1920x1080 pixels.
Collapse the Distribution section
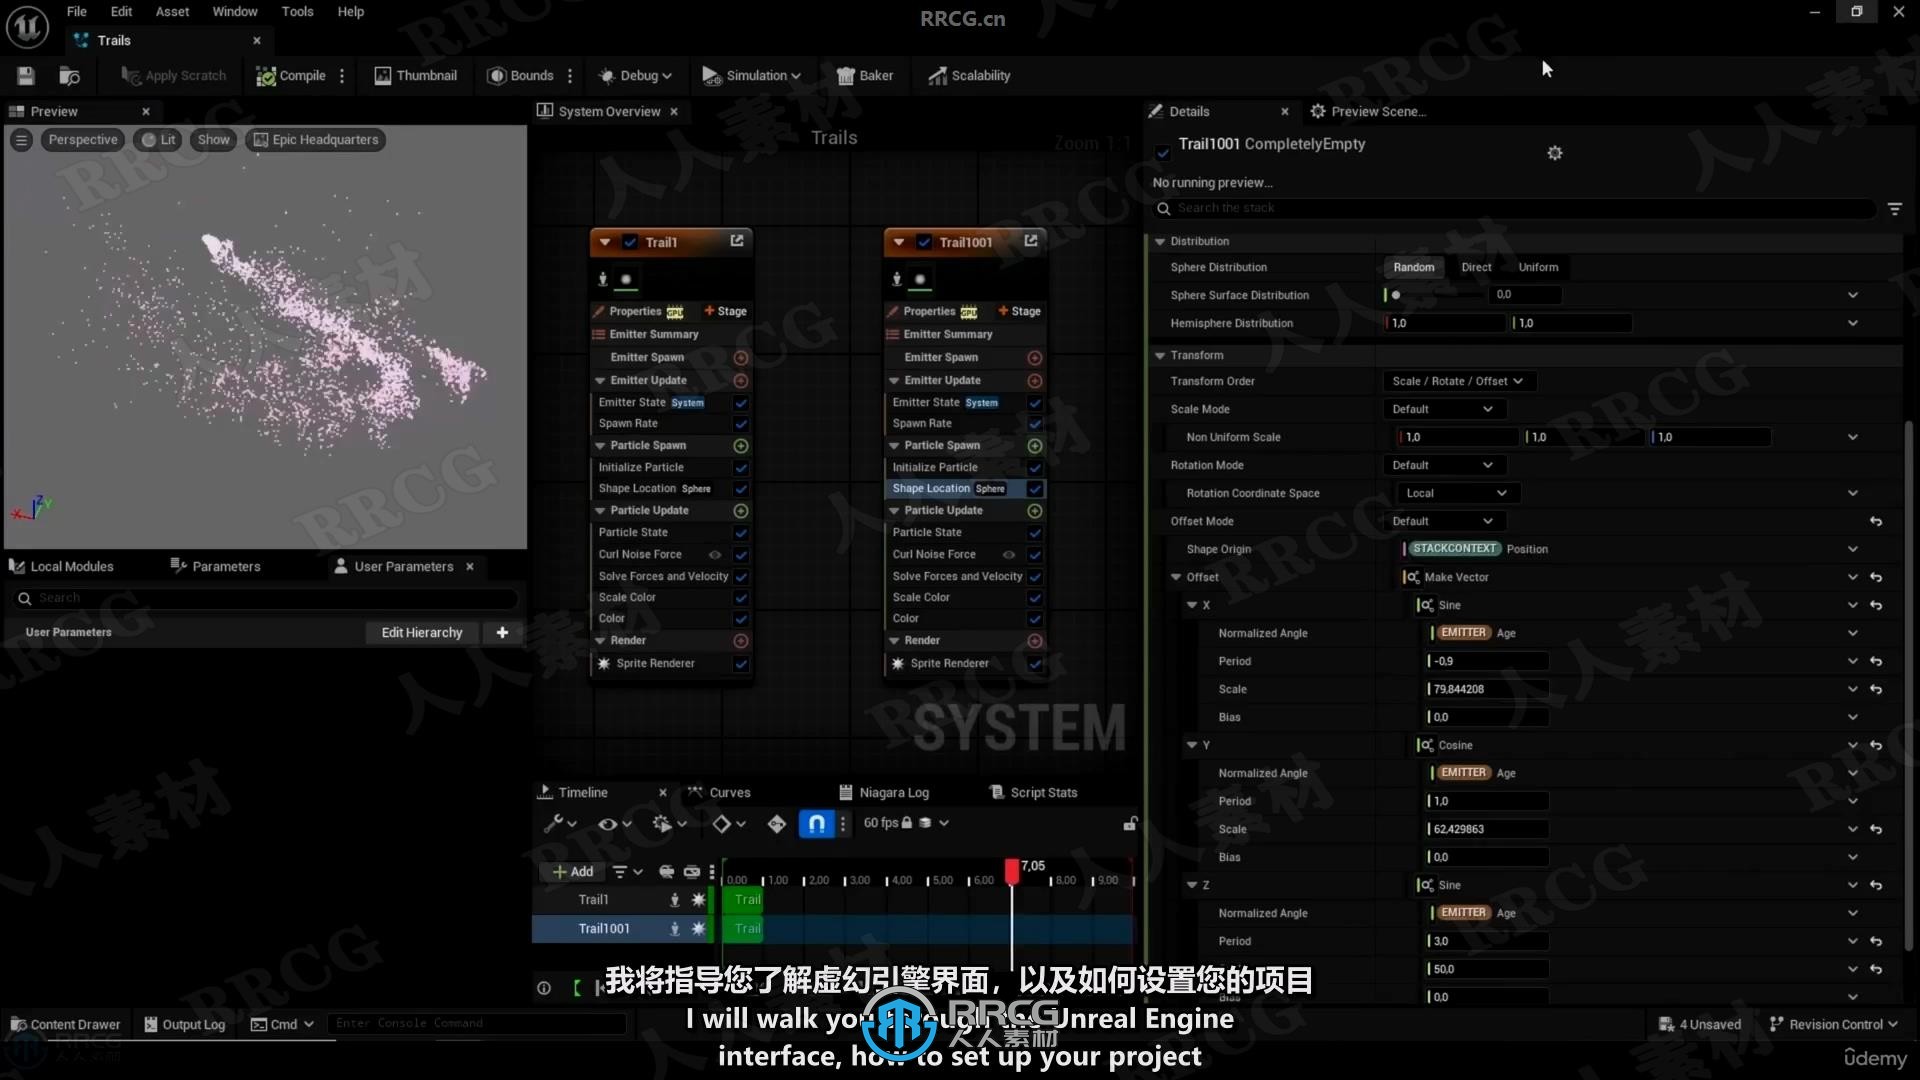[1160, 241]
